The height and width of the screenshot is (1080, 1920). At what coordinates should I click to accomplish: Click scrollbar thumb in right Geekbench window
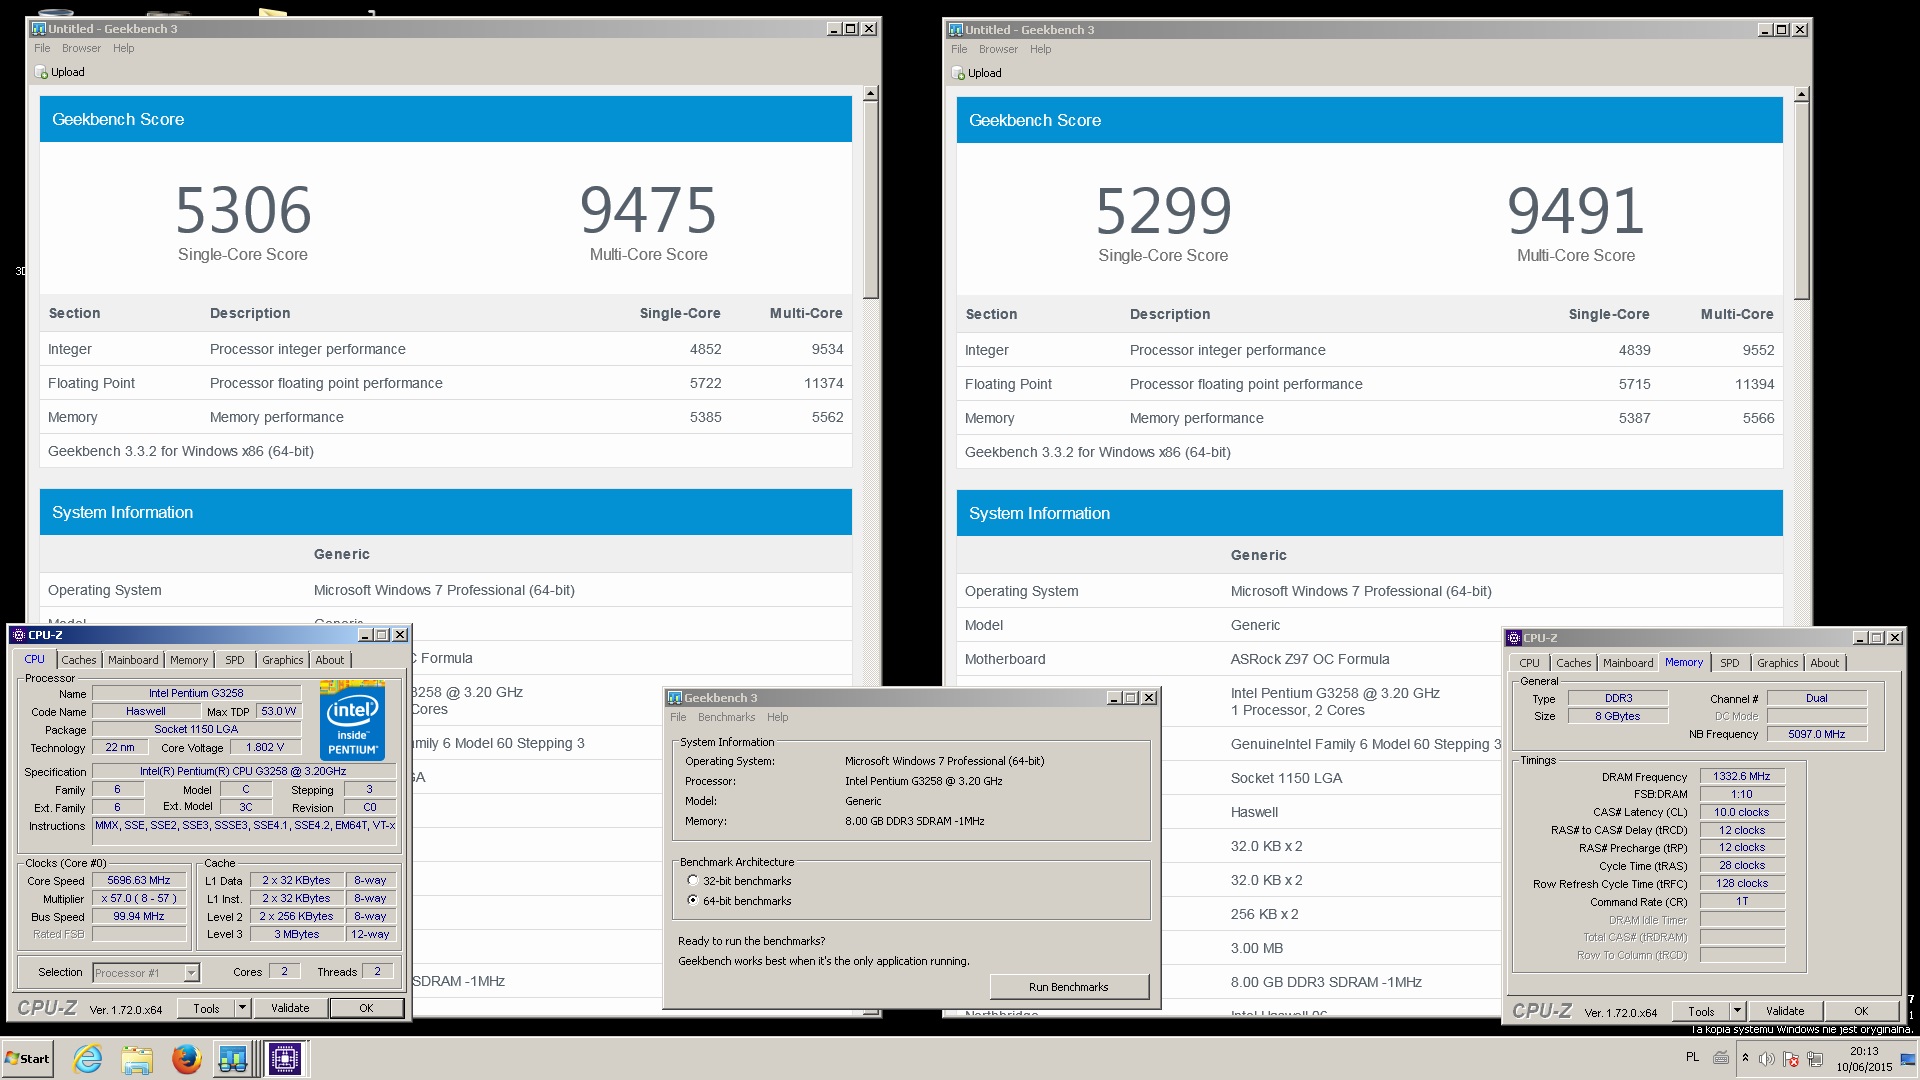1802,201
